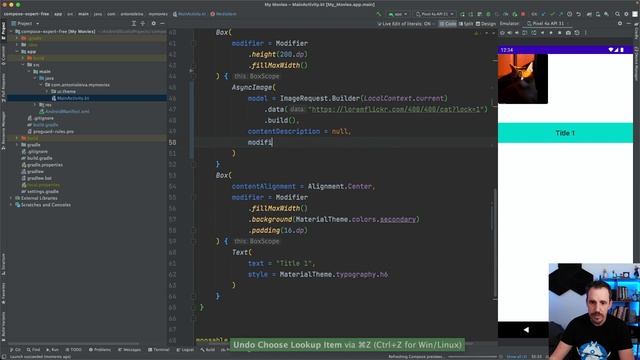Tap the emulator Back navigation triangle
The image size is (640, 360).
(x=526, y=330)
